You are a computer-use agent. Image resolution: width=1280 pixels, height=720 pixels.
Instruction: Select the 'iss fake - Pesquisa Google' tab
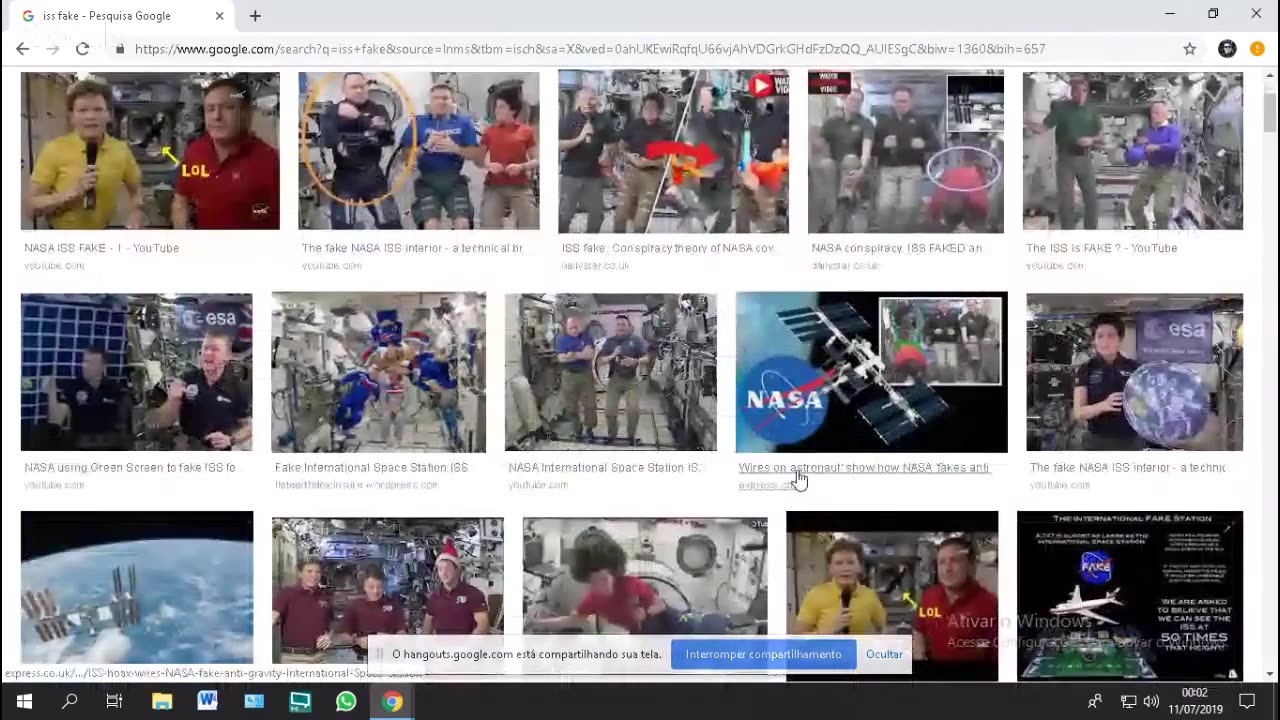pyautogui.click(x=120, y=16)
